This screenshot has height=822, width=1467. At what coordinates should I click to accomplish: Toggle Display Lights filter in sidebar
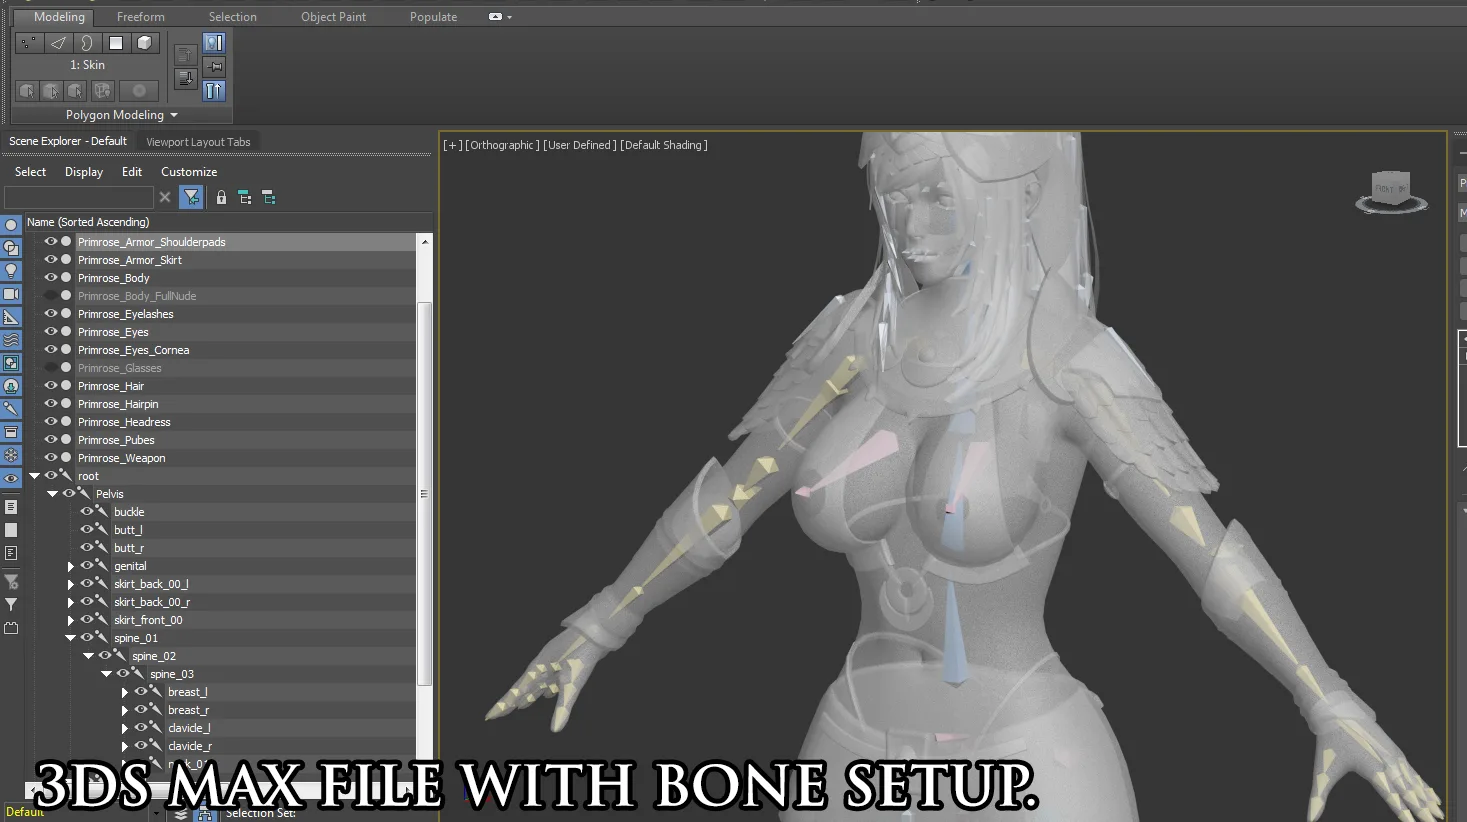point(11,271)
